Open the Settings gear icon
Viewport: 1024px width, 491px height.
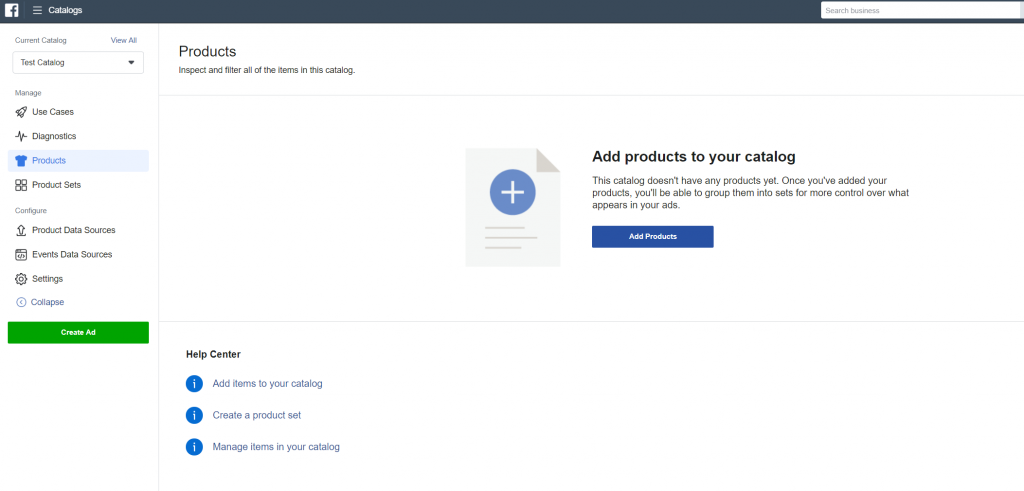point(21,279)
